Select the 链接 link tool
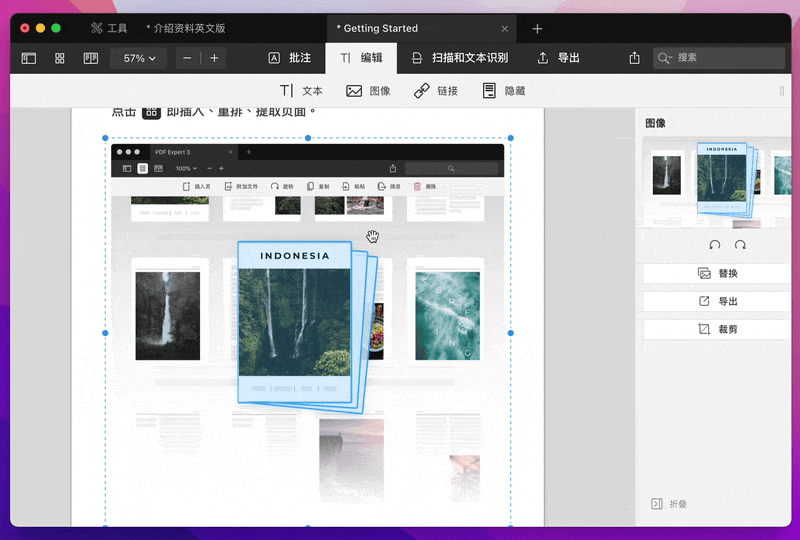 (x=435, y=91)
